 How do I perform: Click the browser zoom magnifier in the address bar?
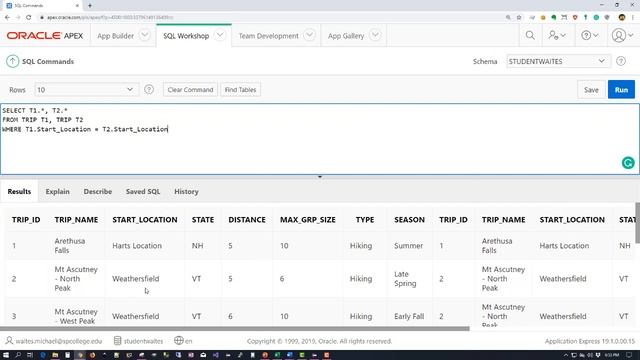click(508, 17)
